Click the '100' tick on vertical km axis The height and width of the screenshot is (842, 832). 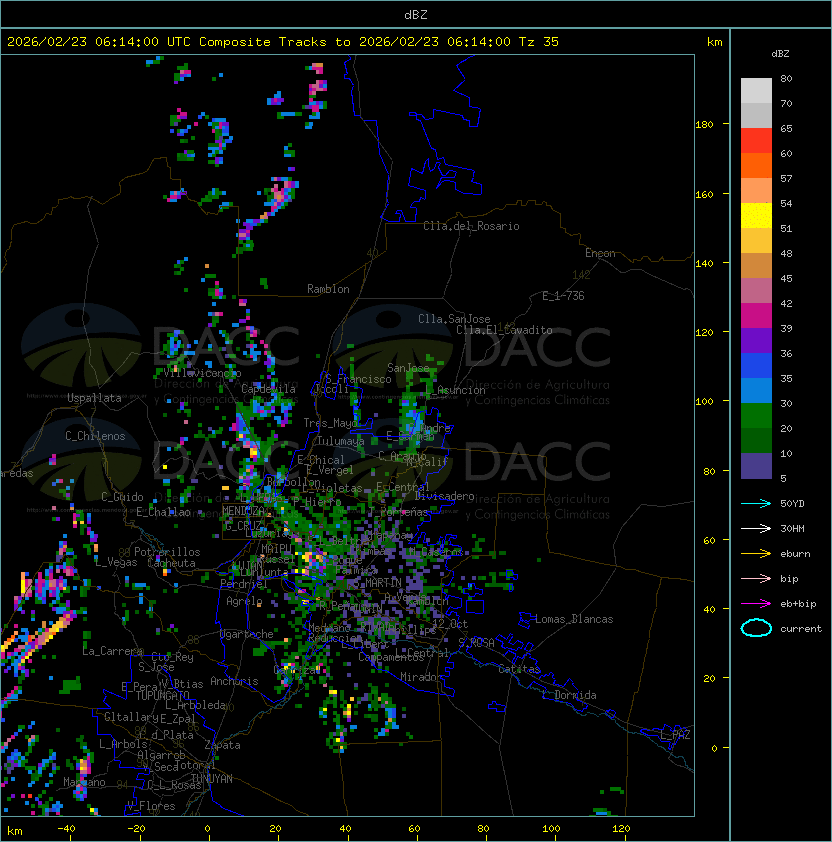click(x=704, y=402)
